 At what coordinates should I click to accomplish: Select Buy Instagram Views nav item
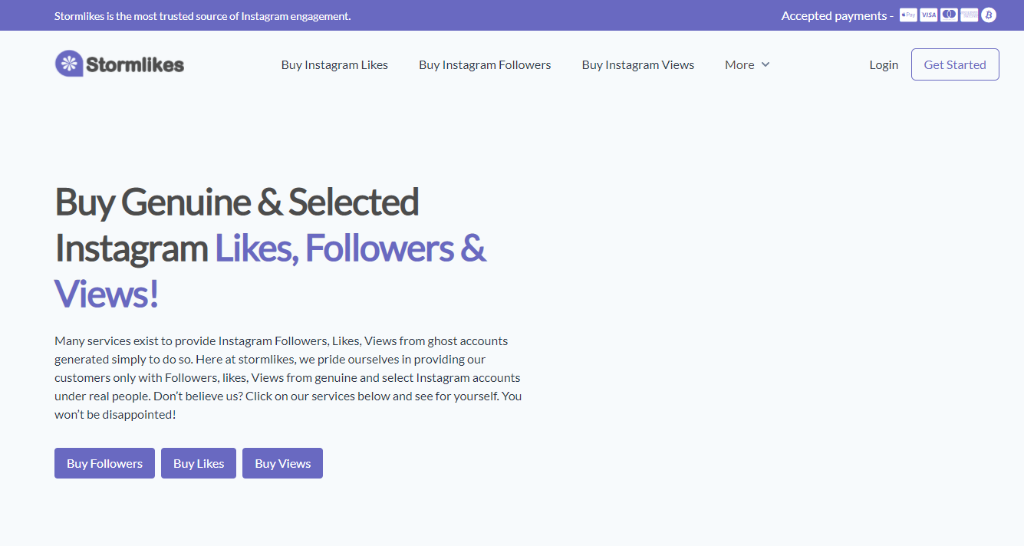coord(637,65)
